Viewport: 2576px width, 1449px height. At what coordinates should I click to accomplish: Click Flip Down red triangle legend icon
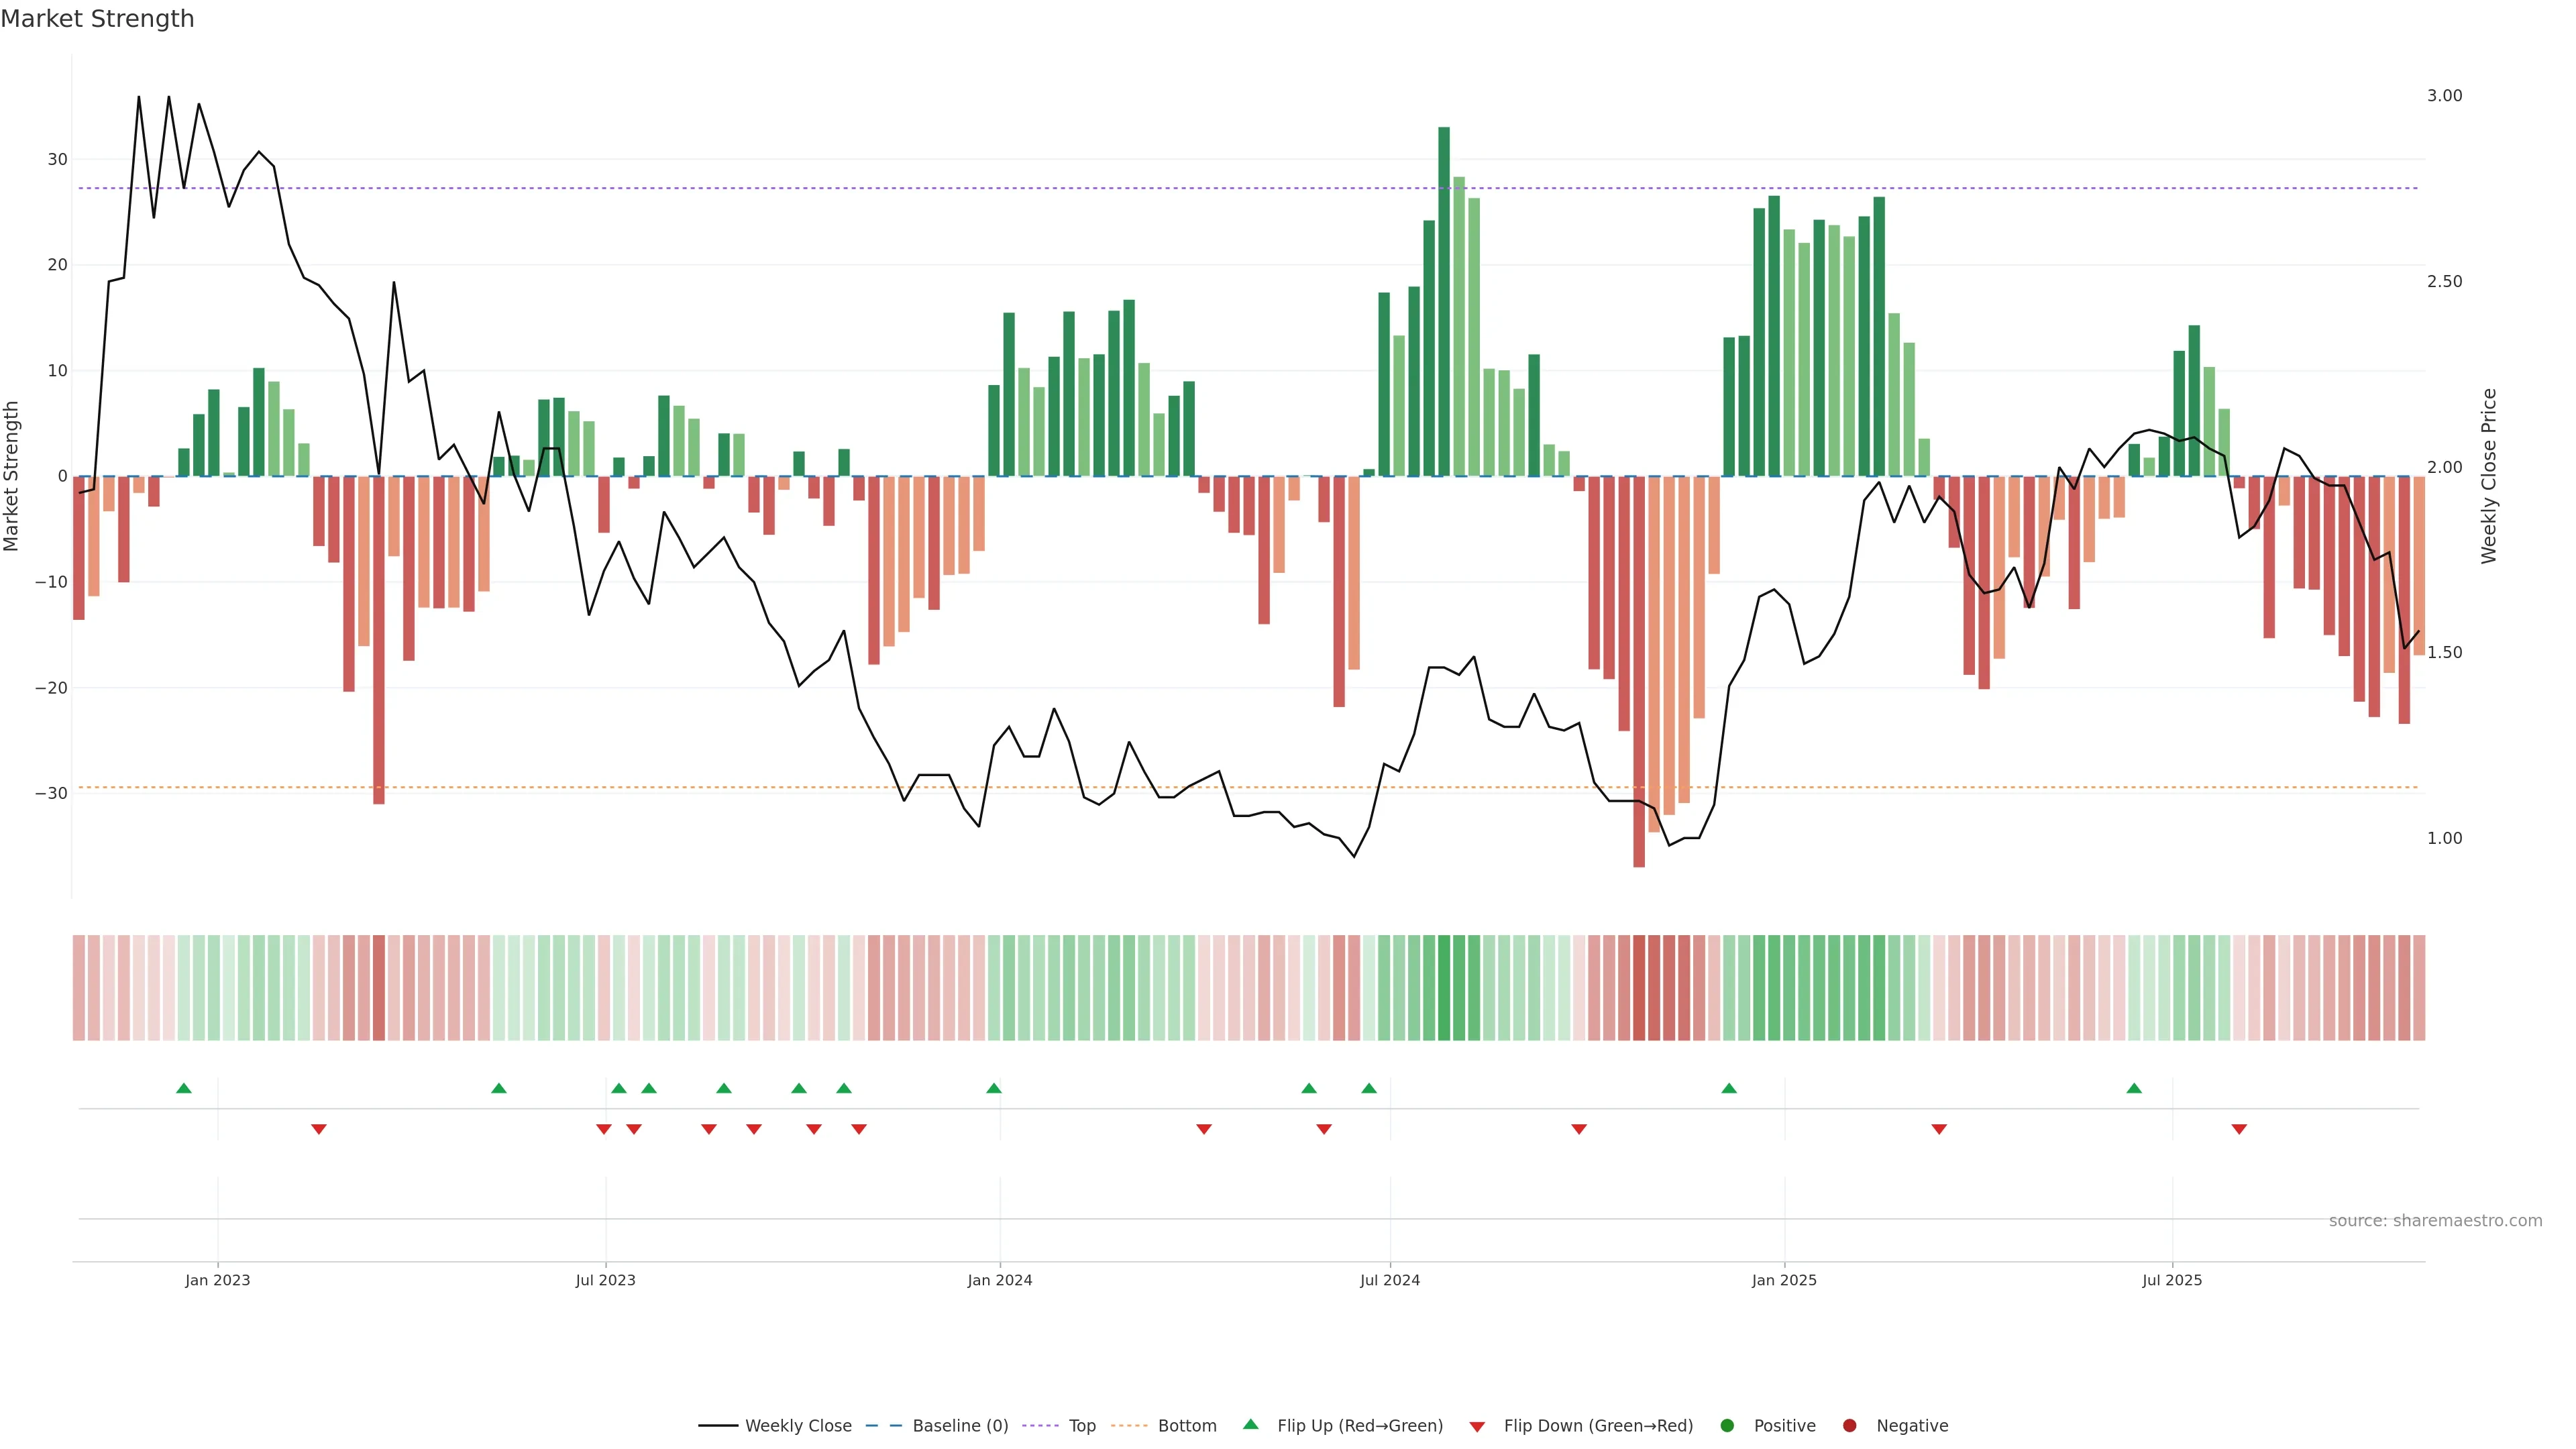coord(1477,1427)
